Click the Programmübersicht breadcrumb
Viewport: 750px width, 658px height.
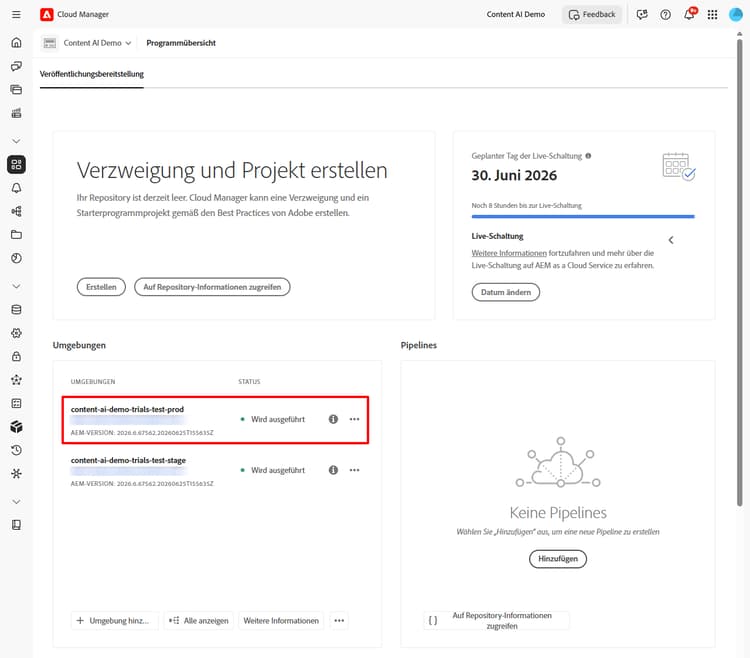[x=181, y=43]
